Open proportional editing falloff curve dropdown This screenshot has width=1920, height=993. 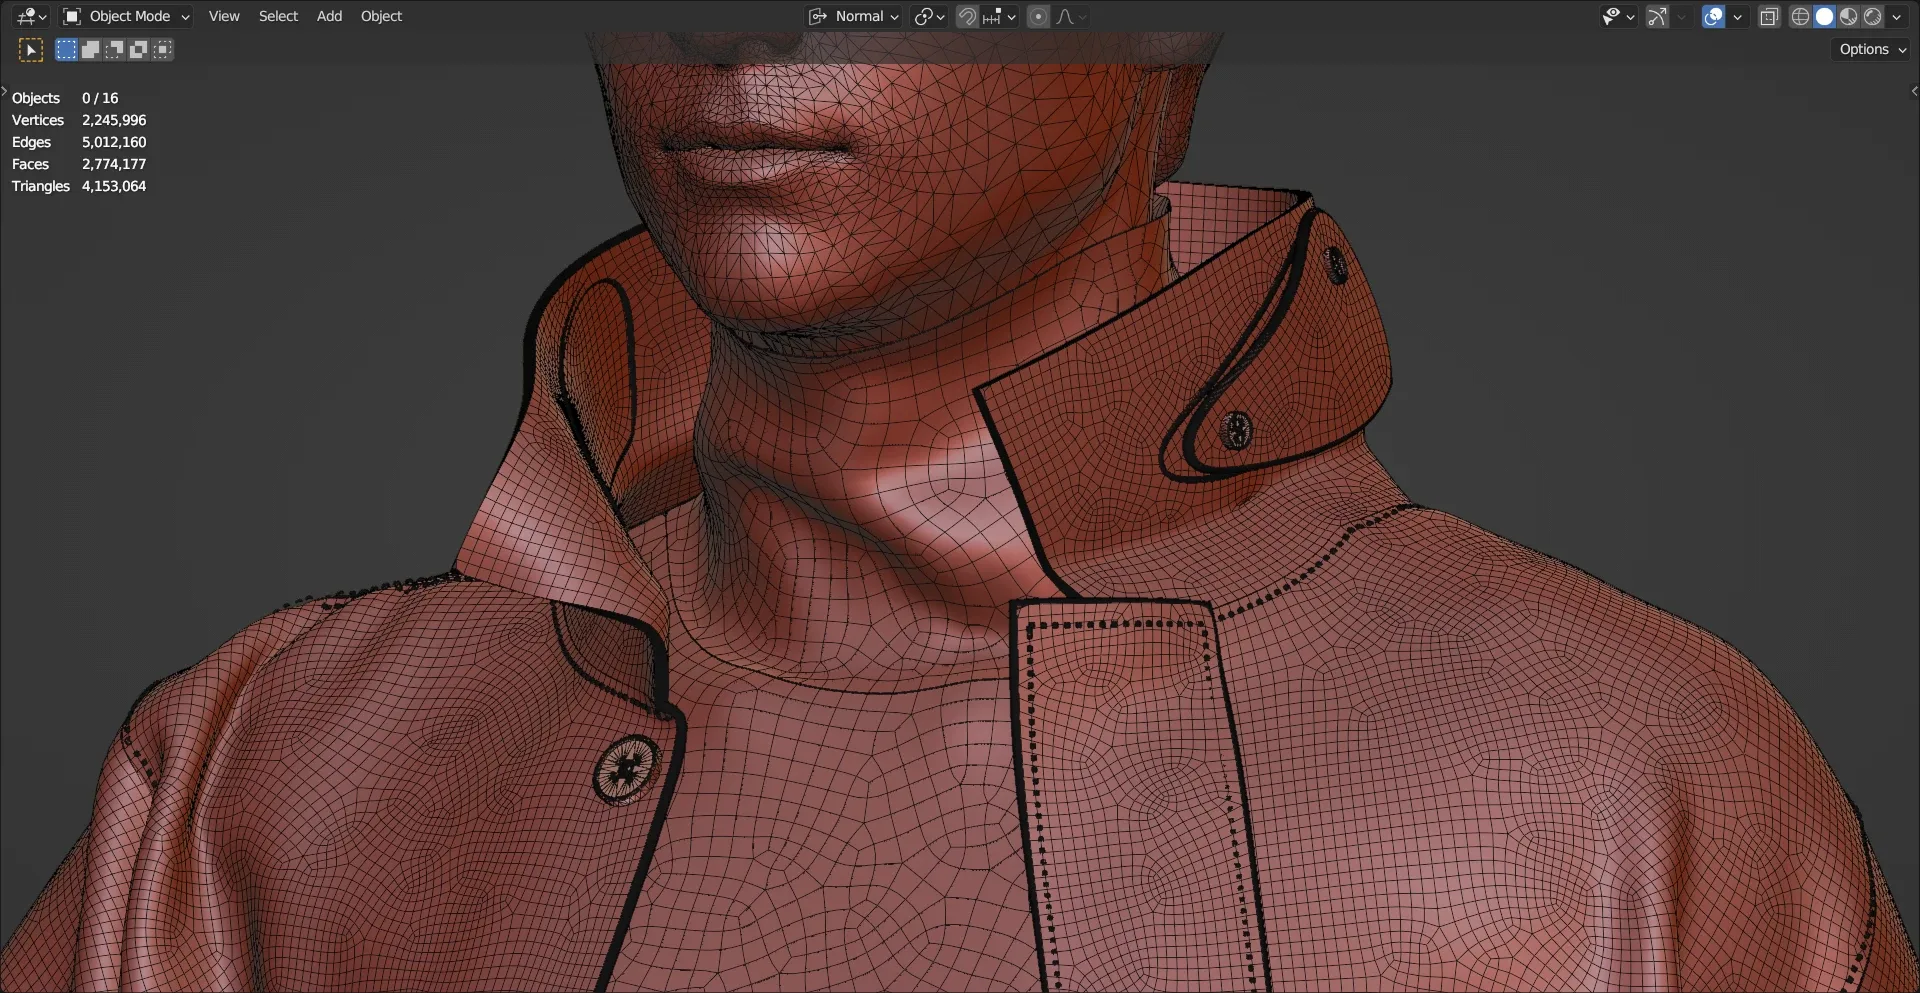1071,16
